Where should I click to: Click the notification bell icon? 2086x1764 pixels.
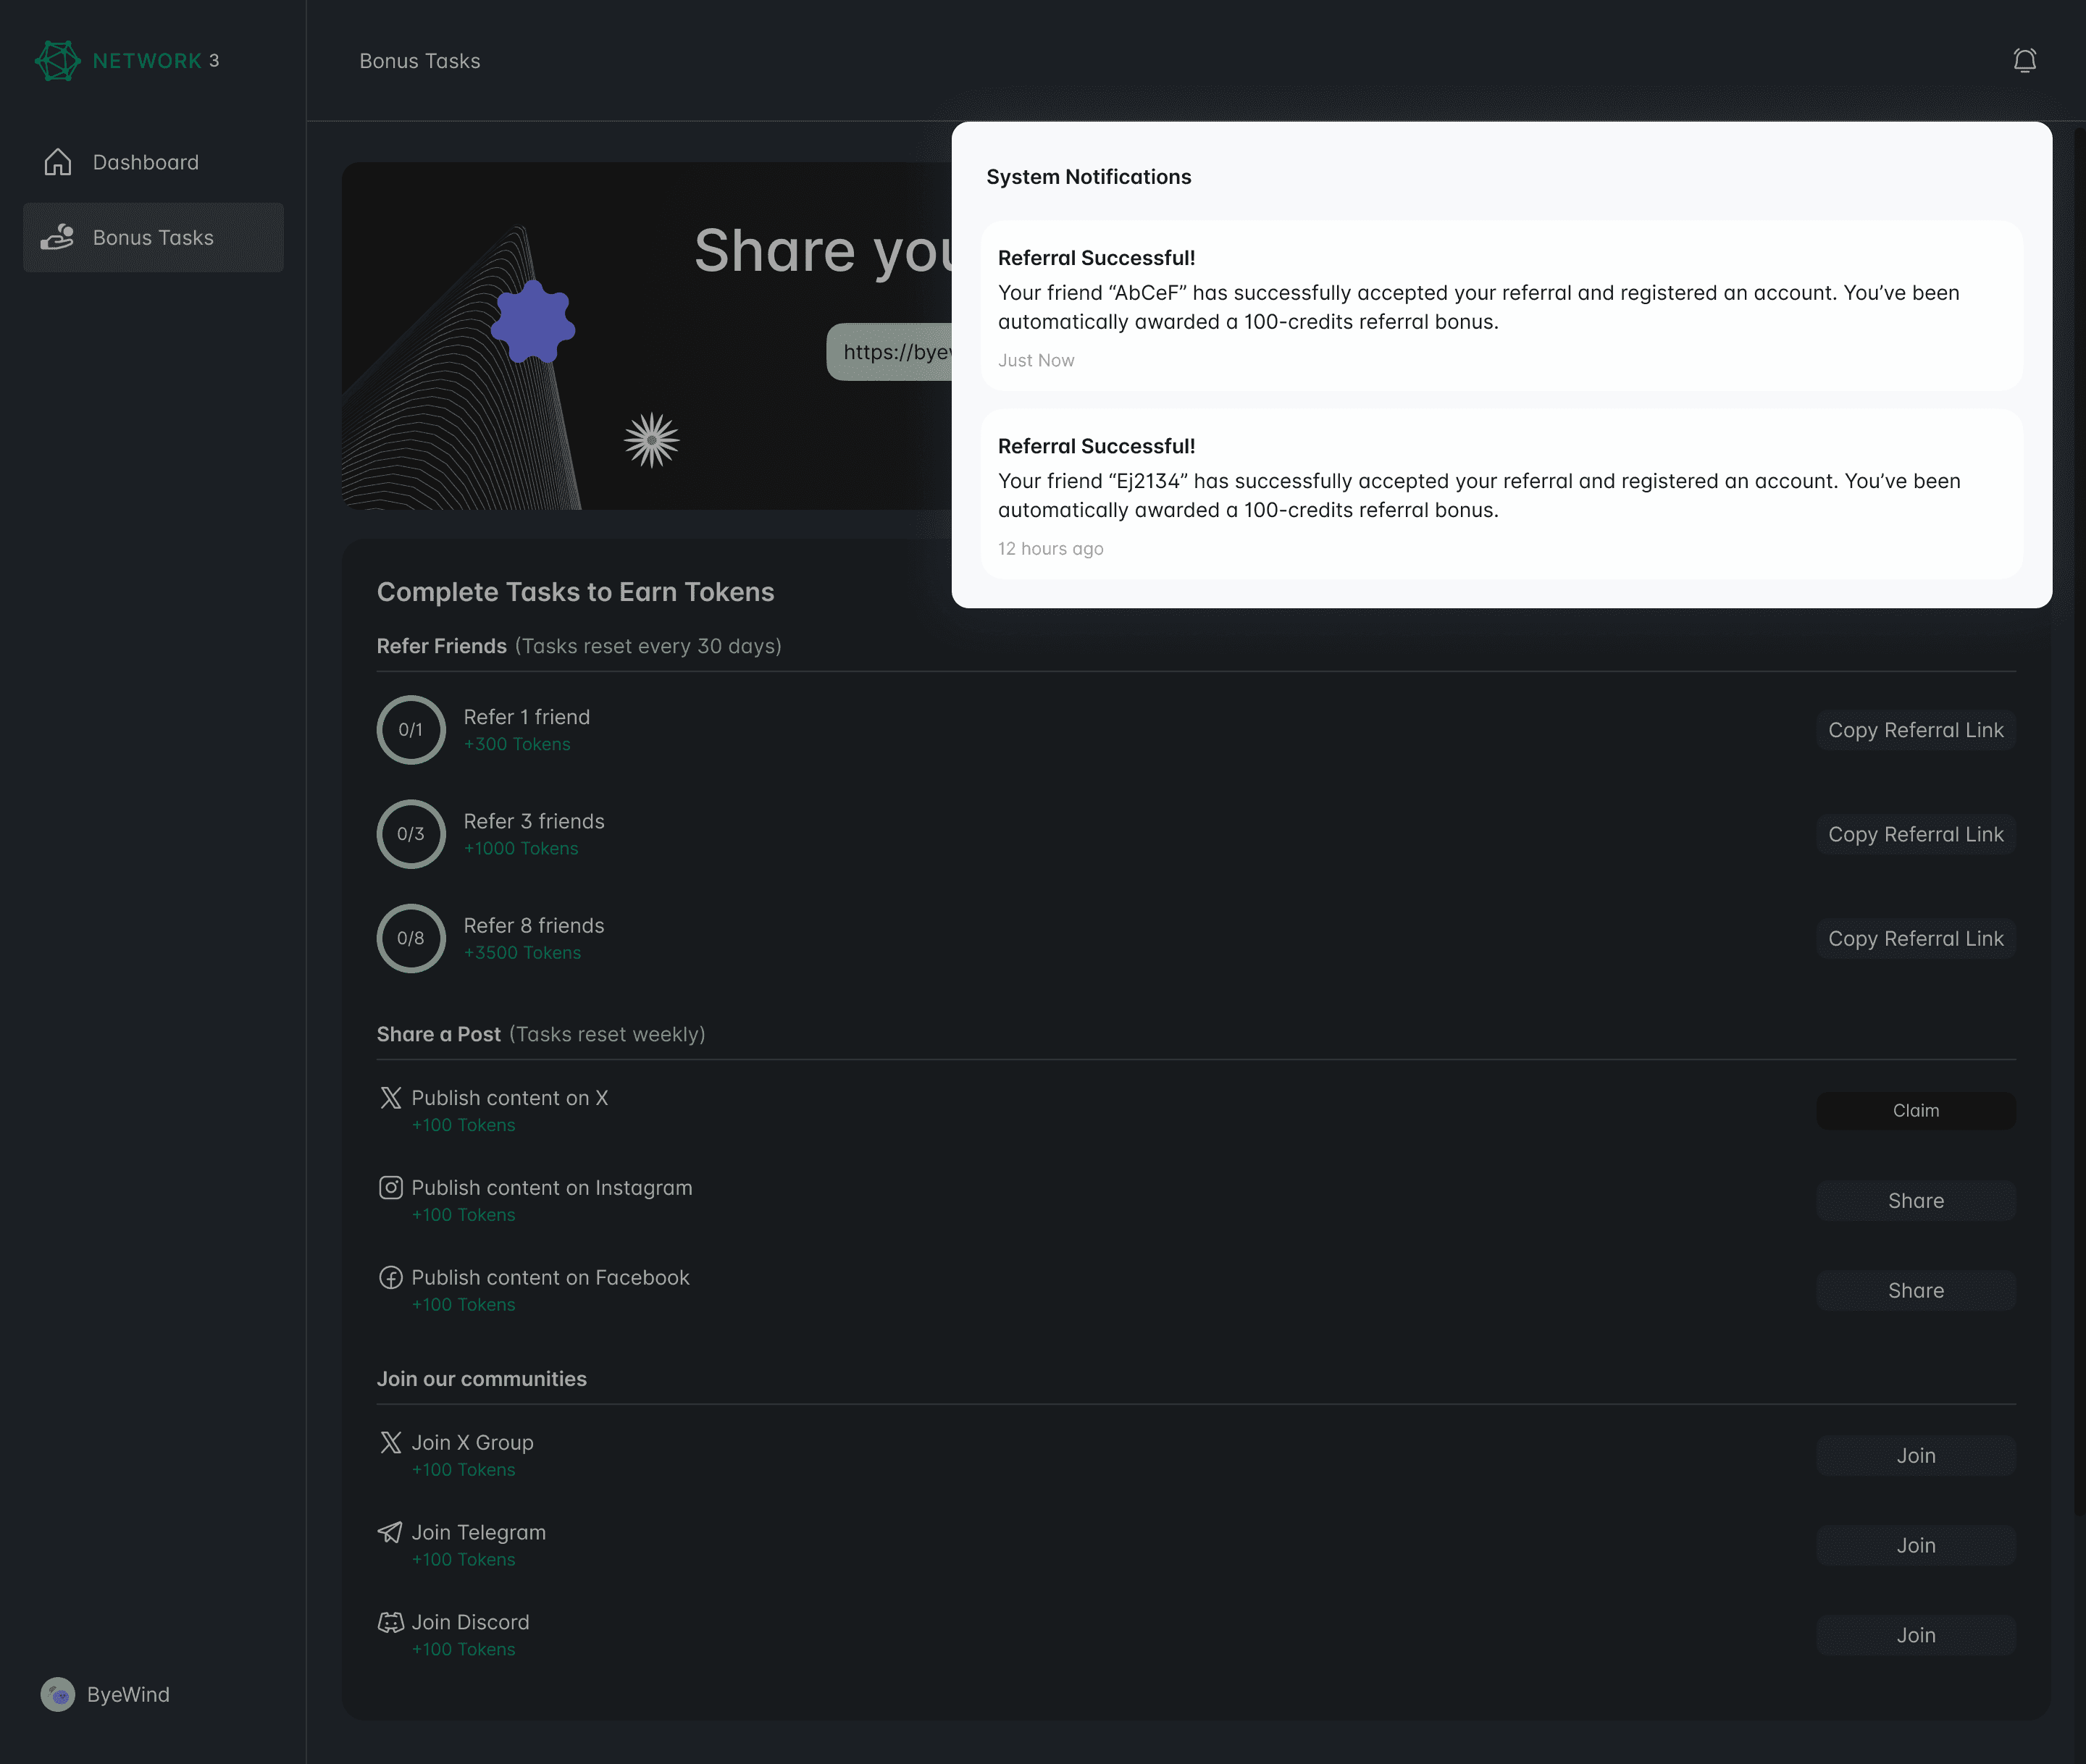tap(2024, 61)
